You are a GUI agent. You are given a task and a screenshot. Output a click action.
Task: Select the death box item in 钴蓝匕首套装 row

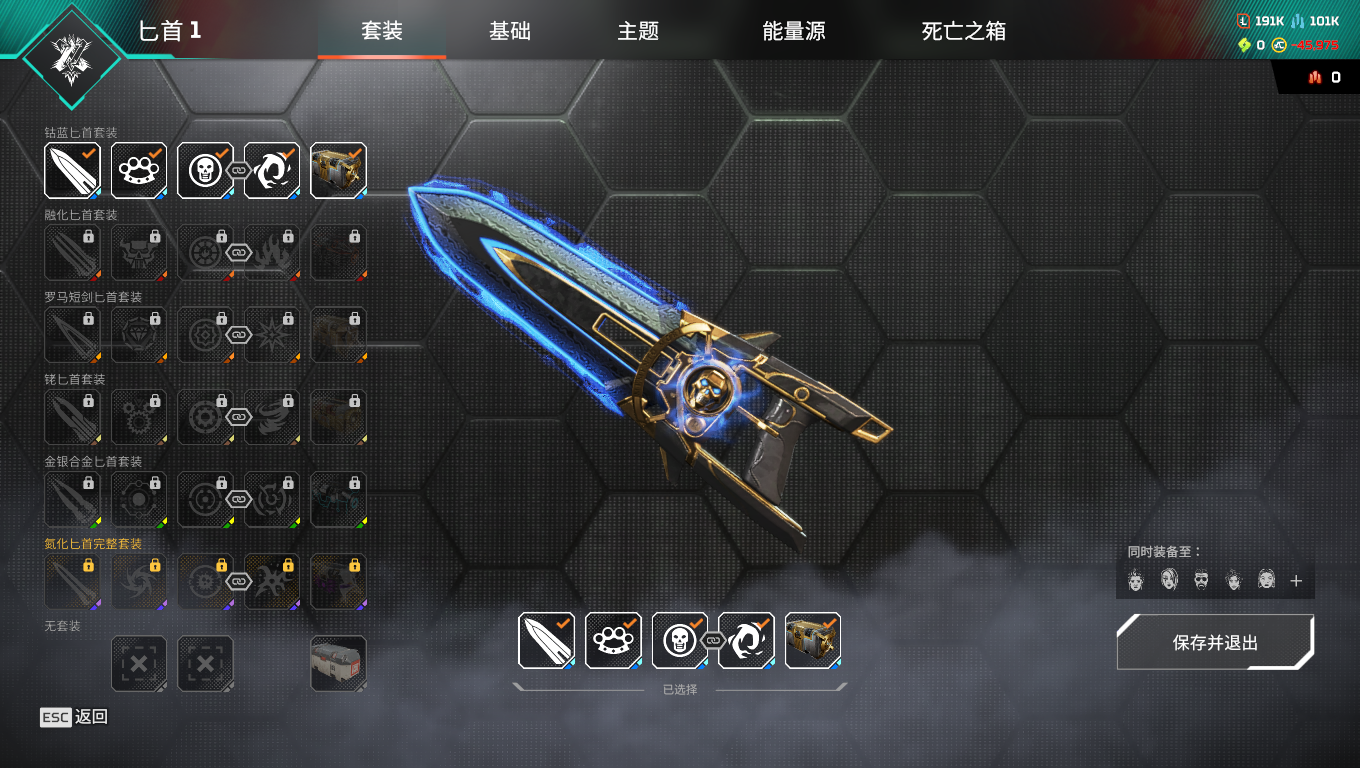tap(338, 170)
